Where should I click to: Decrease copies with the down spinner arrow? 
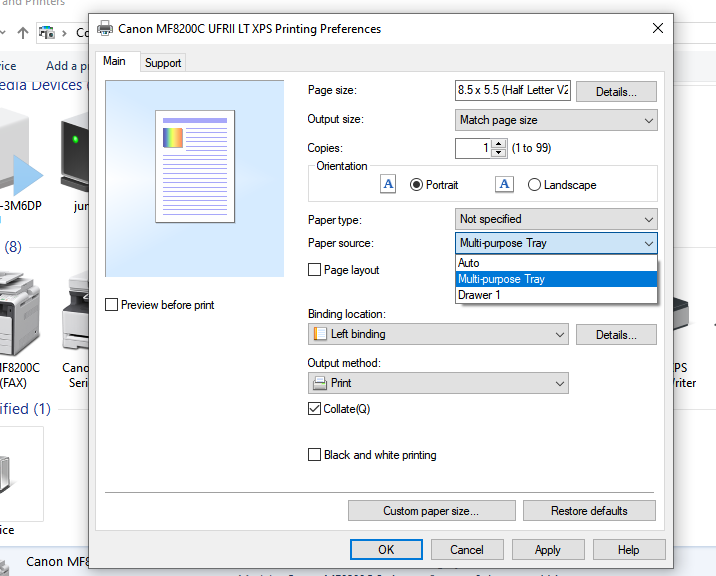click(499, 153)
